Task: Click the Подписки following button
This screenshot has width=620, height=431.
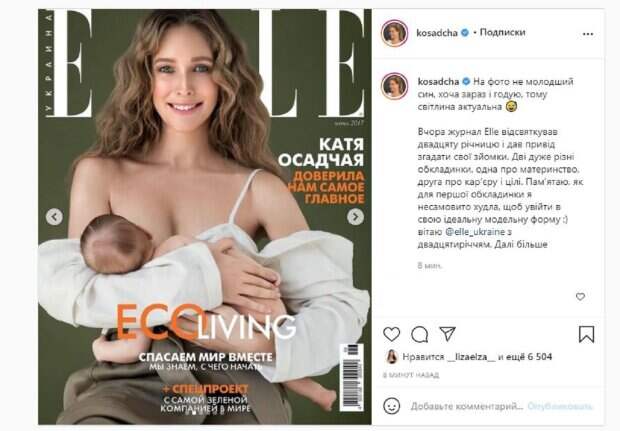Action: pyautogui.click(x=502, y=32)
